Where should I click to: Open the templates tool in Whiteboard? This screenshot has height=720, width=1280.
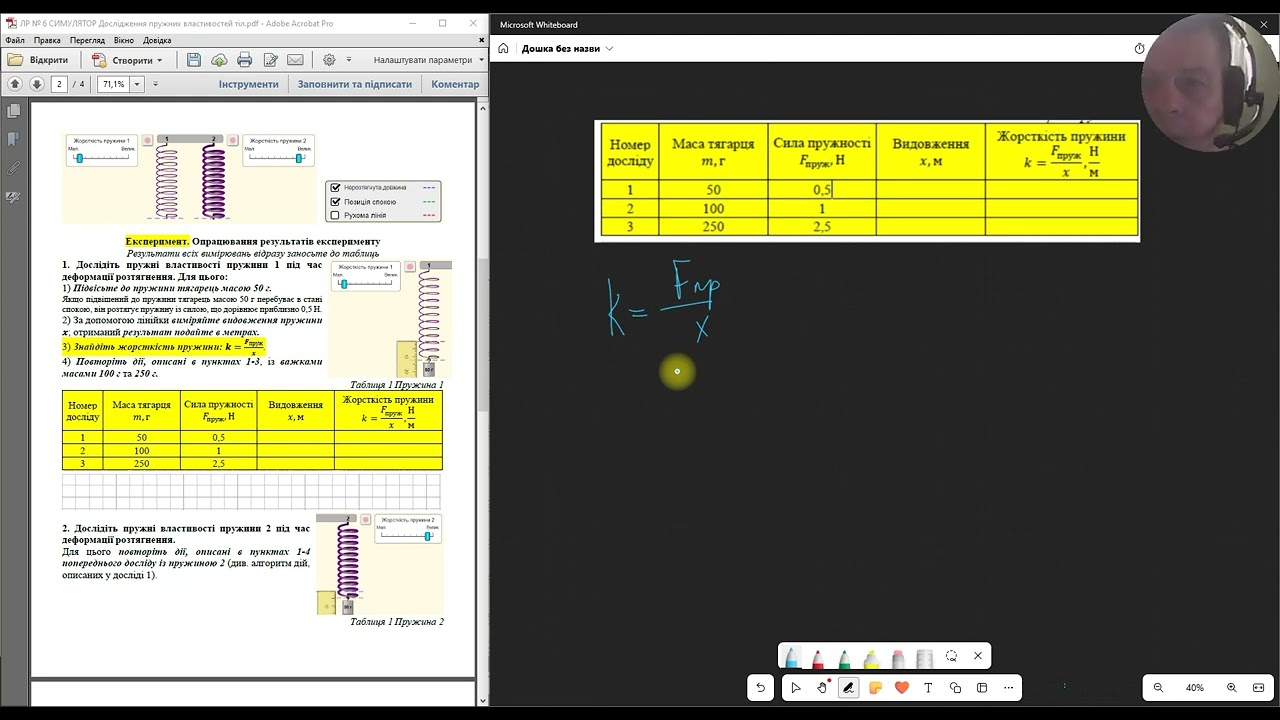[x=982, y=688]
